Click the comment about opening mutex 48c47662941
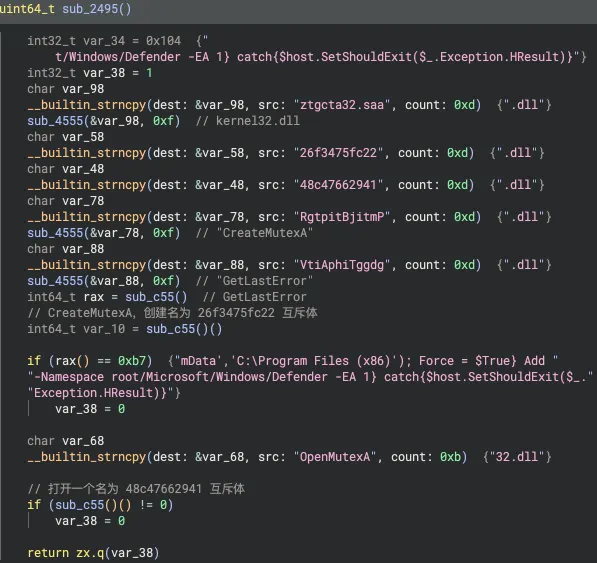The image size is (597, 563). [136, 488]
